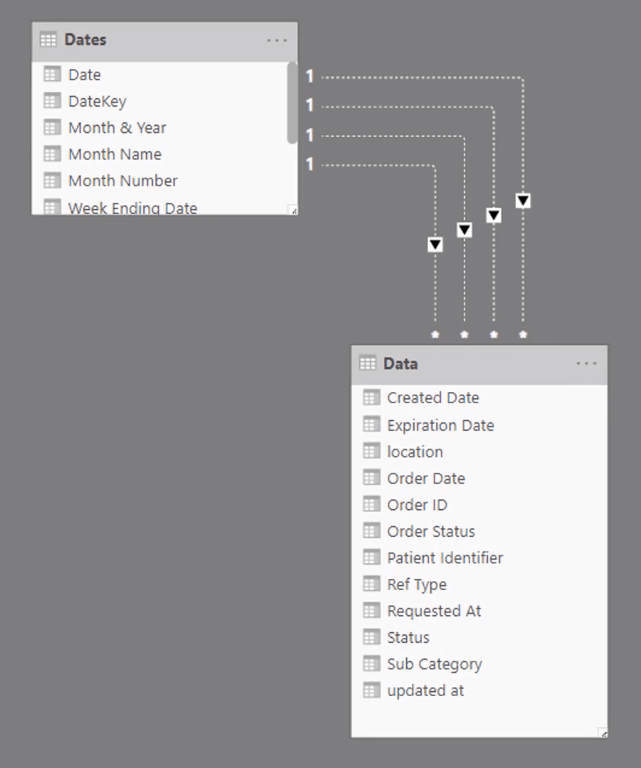Screen dimensions: 641x768
Task: Click the Dates table vertical scrollbar
Action: [292, 102]
